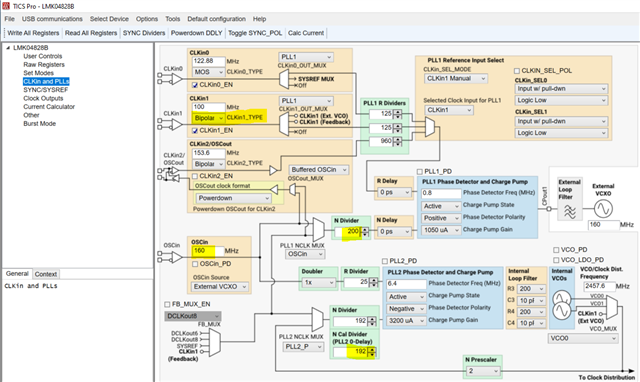
Task: Click the OSCin input buffer symbol
Action: (176, 257)
